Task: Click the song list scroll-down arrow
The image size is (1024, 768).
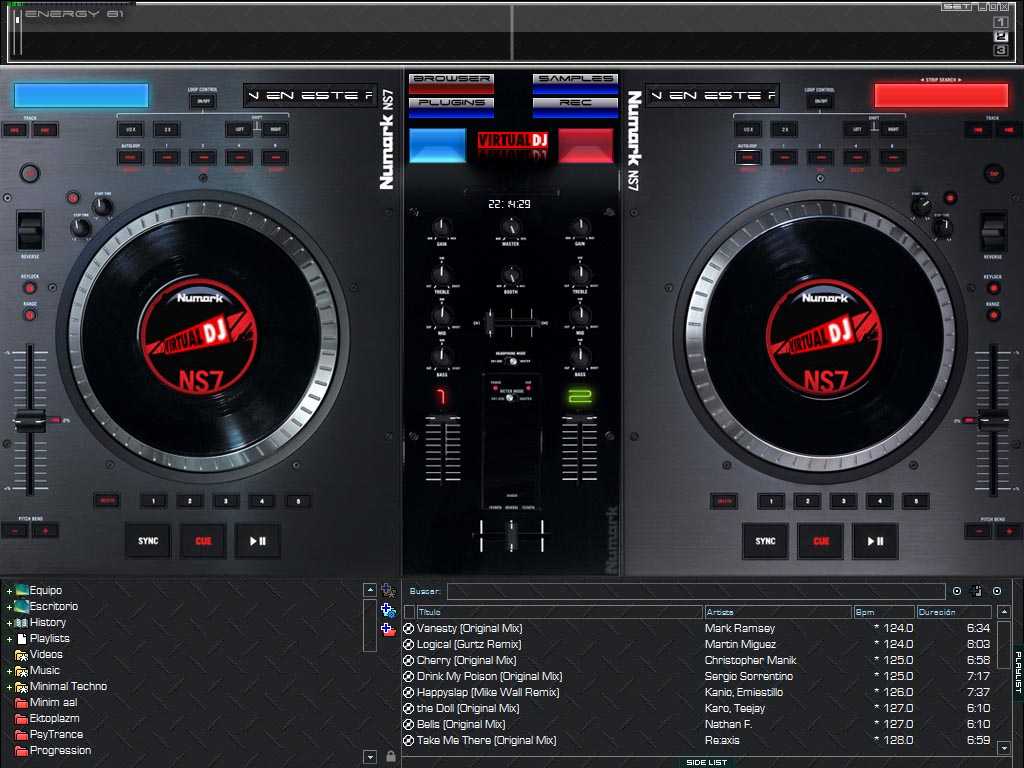Action: [1004, 747]
